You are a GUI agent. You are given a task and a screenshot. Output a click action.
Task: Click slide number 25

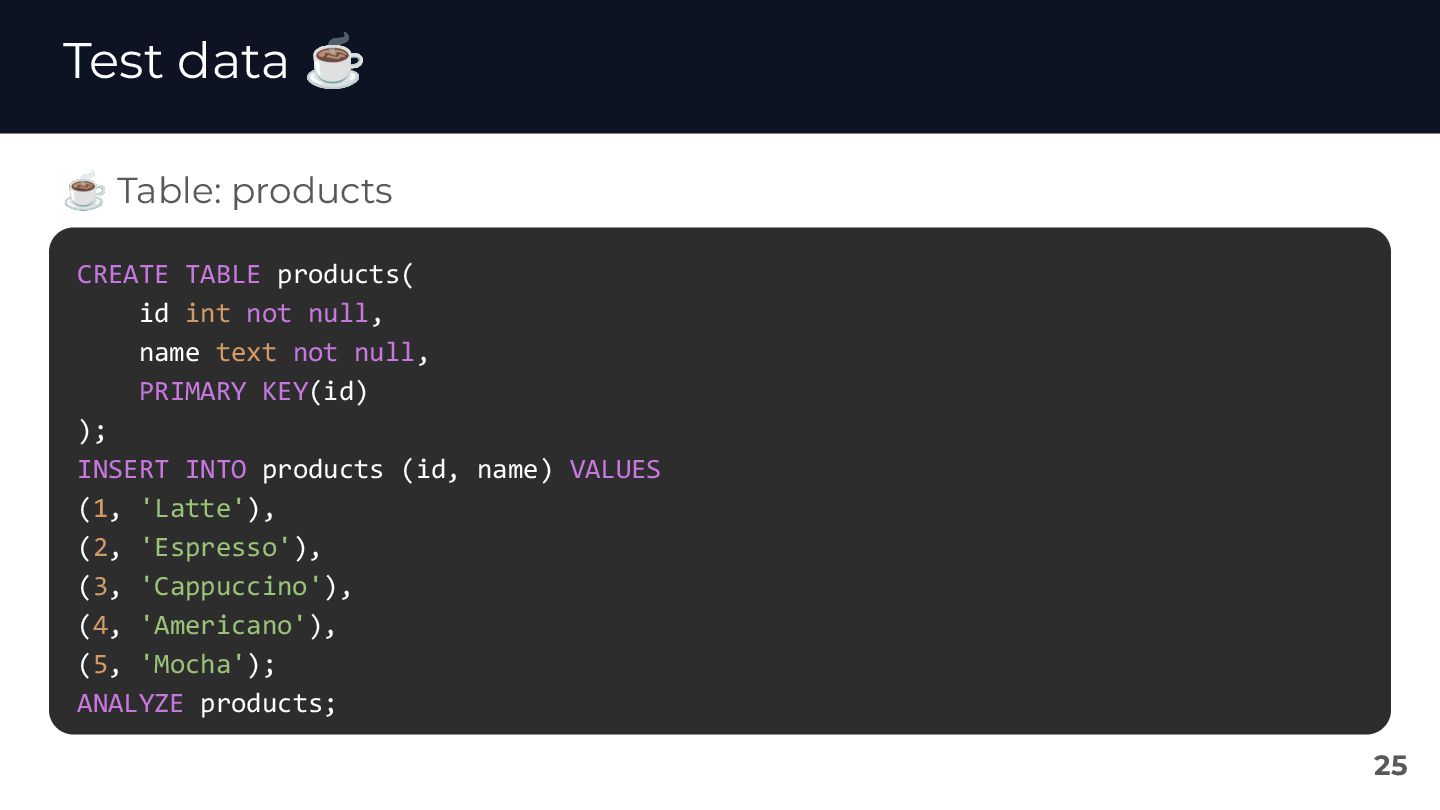pos(1390,766)
